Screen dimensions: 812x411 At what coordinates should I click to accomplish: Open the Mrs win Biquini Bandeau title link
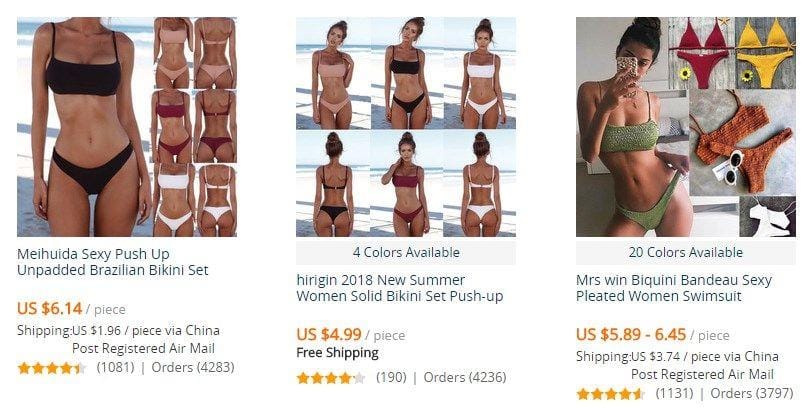(x=674, y=288)
